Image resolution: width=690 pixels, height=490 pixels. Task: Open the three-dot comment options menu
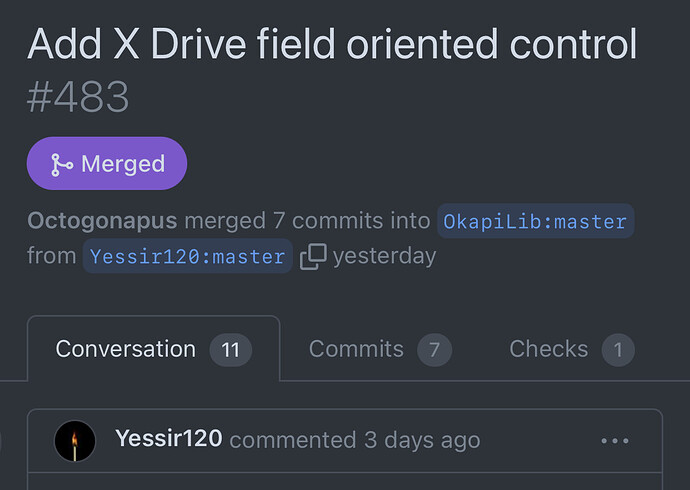615,441
